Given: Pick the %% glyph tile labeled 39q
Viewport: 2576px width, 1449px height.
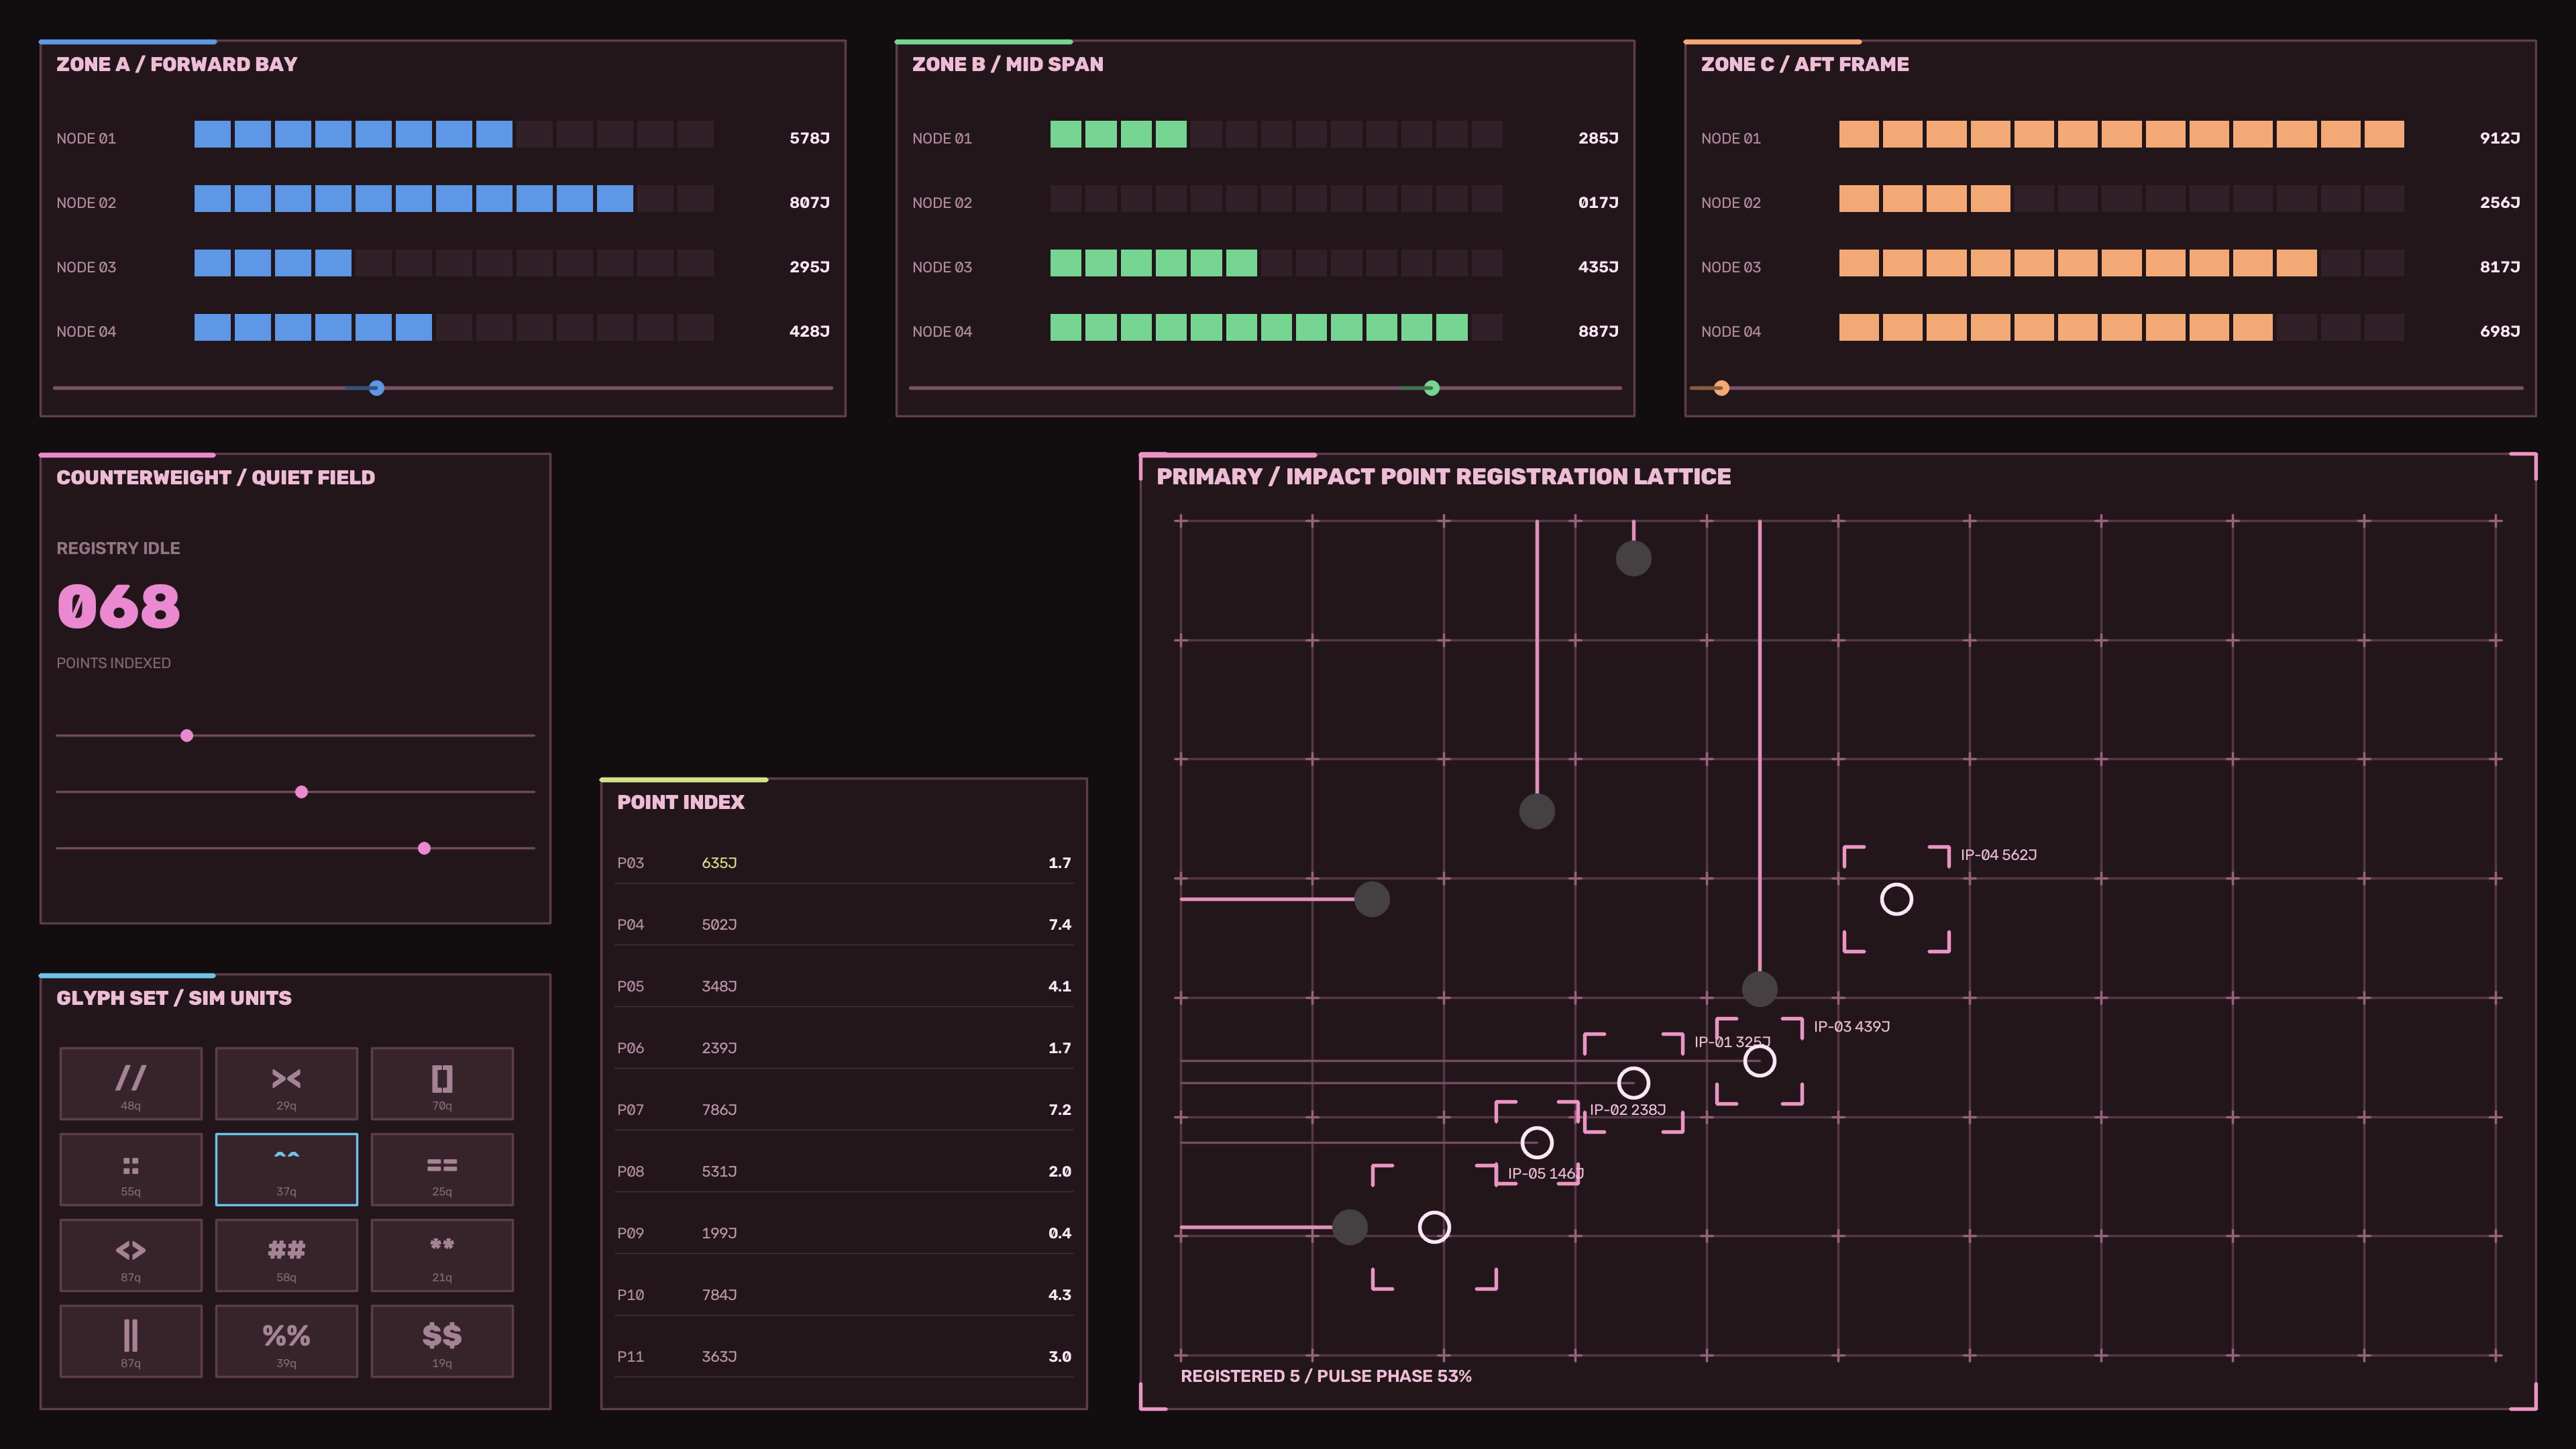Looking at the screenshot, I should coord(286,1341).
